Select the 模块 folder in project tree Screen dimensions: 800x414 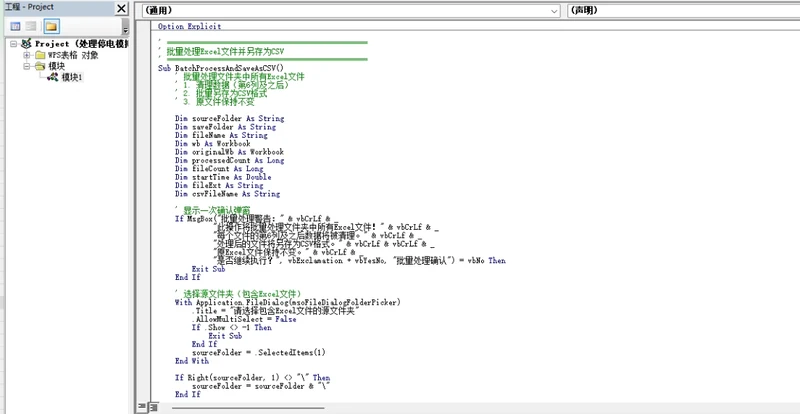57,66
